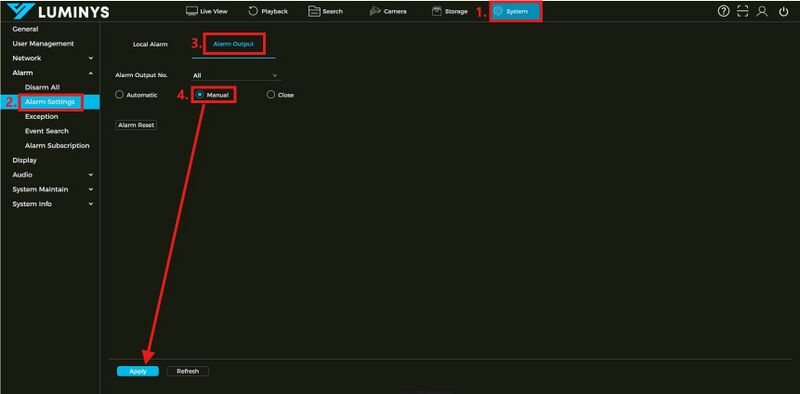This screenshot has height=394, width=800.
Task: Expand the Network sidebar section
Action: pyautogui.click(x=91, y=58)
